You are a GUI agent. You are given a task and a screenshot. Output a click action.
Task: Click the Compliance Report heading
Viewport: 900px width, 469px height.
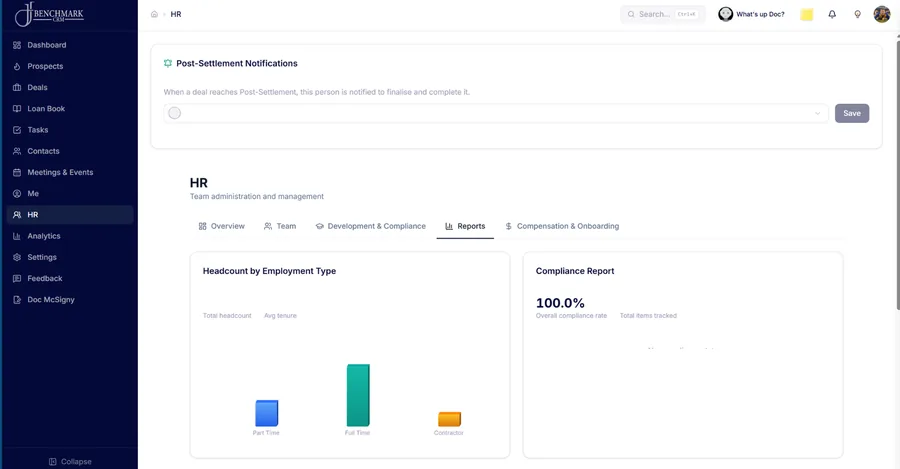pyautogui.click(x=575, y=271)
